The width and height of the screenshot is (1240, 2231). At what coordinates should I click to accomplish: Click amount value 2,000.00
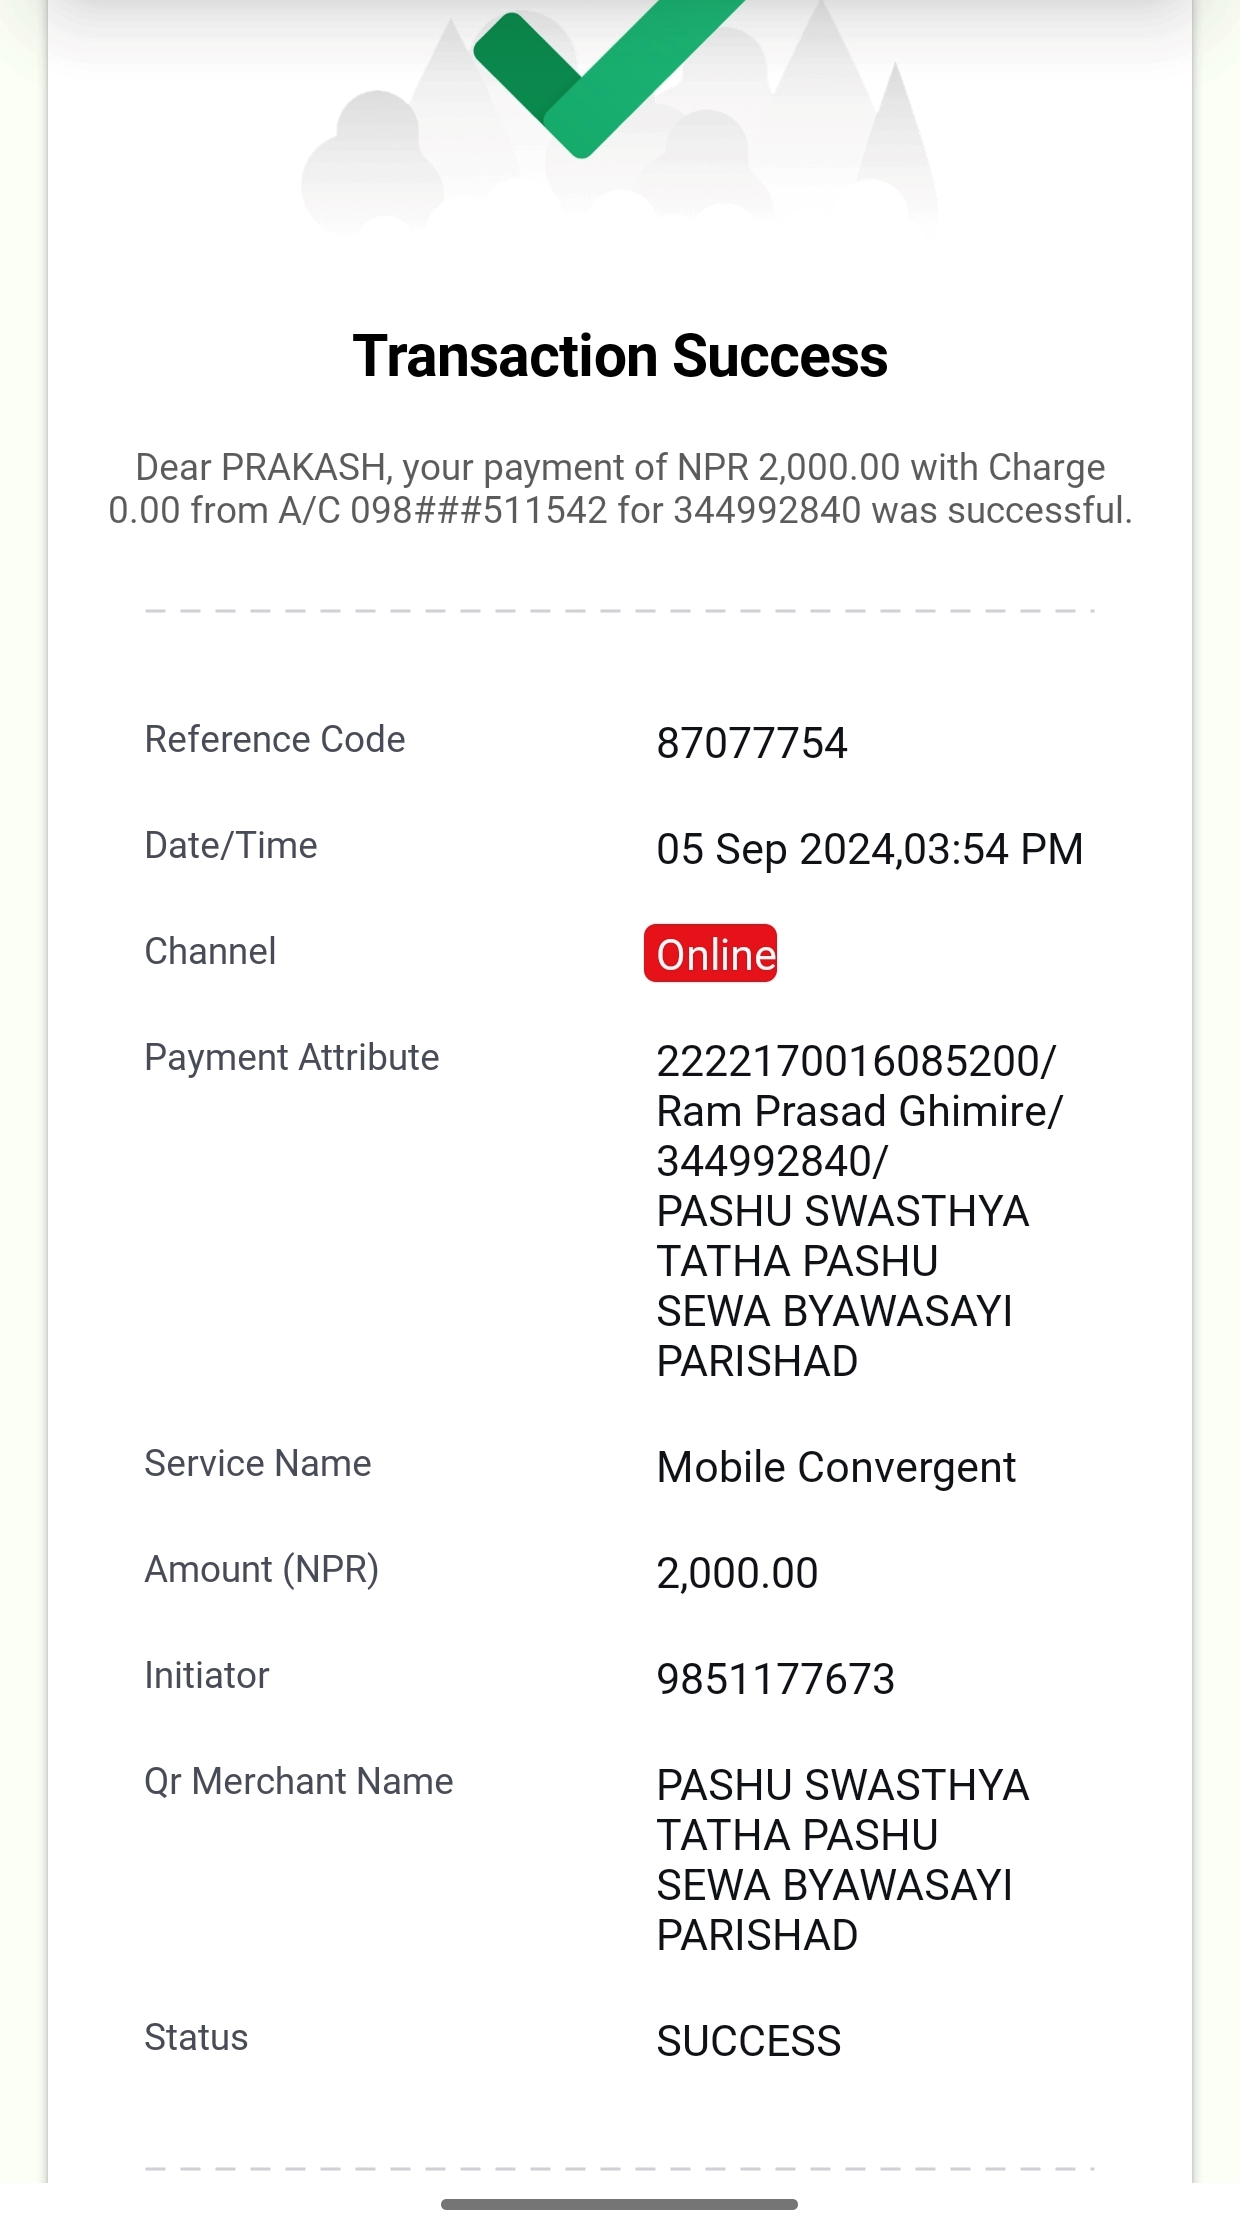coord(737,1573)
